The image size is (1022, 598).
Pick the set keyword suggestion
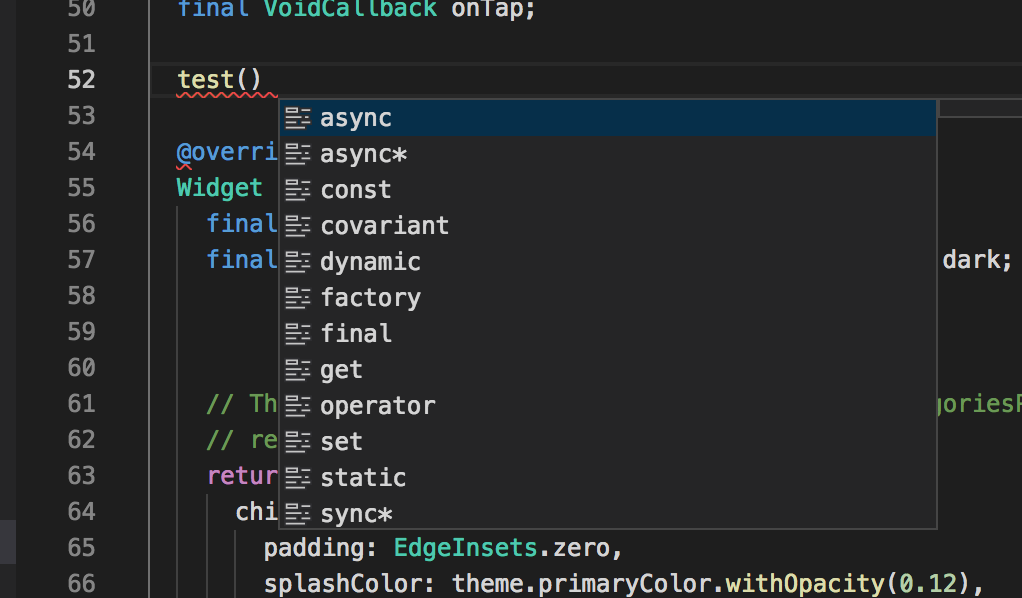[x=608, y=441]
